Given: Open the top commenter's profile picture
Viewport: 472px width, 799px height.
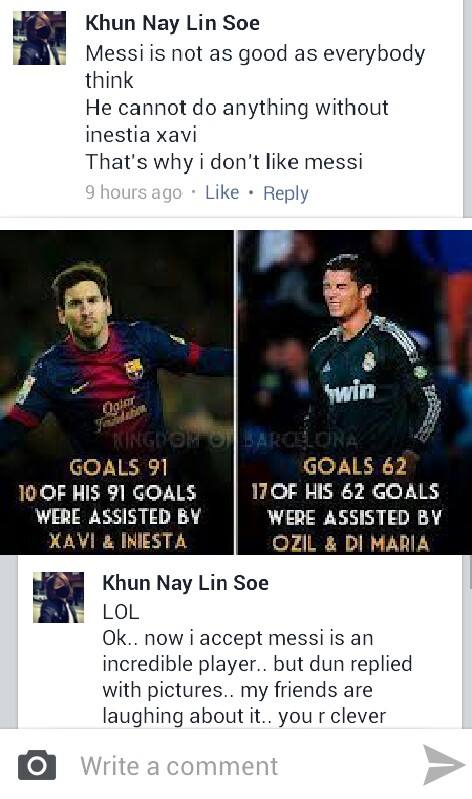Looking at the screenshot, I should [40, 38].
